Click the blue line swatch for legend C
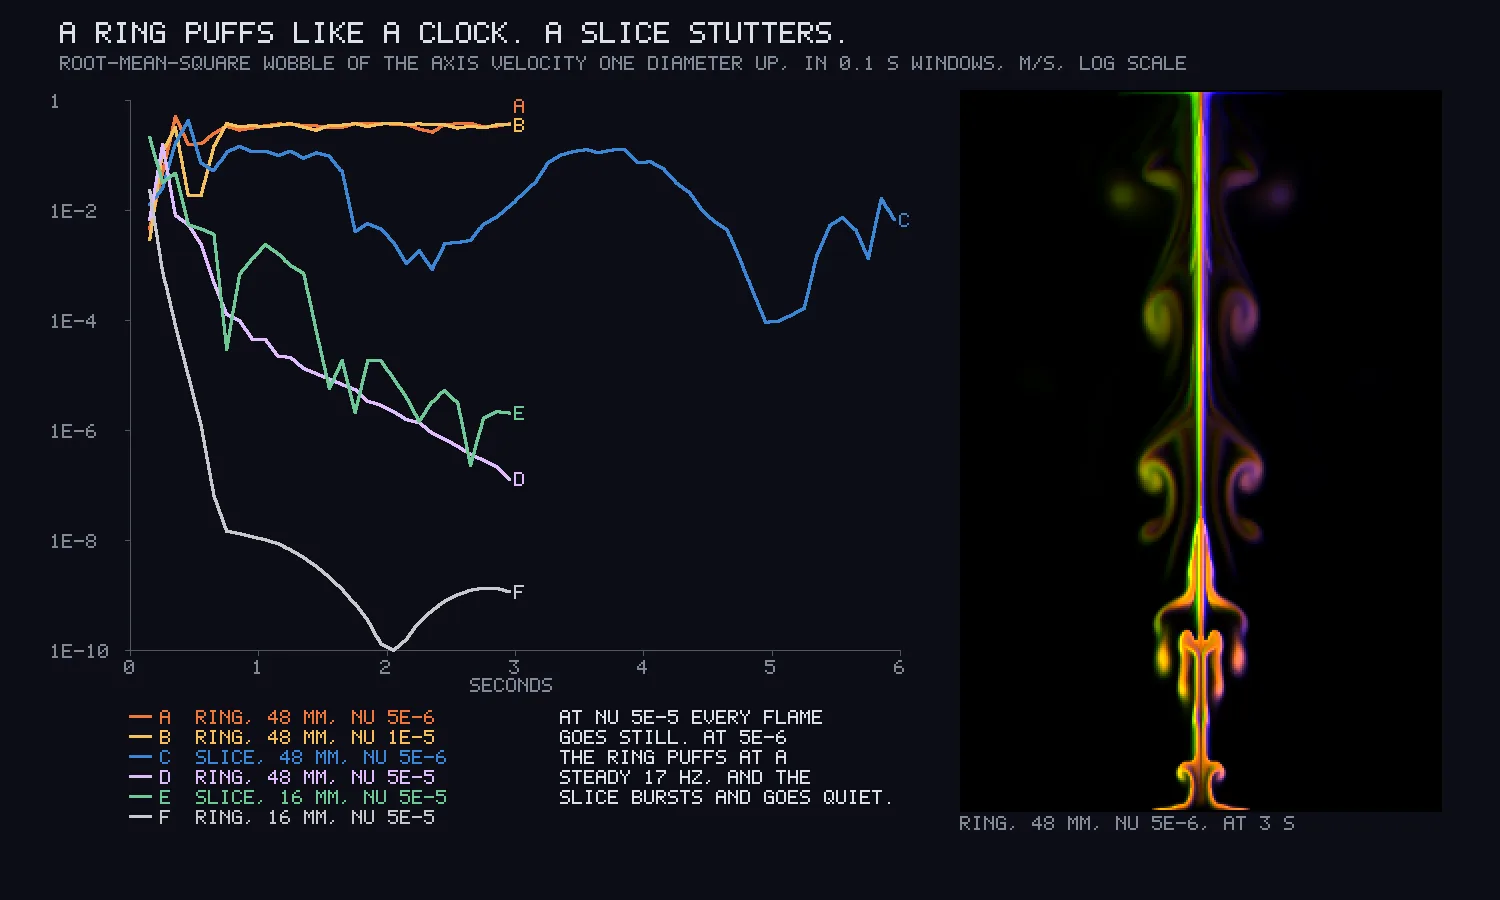 pyautogui.click(x=140, y=757)
